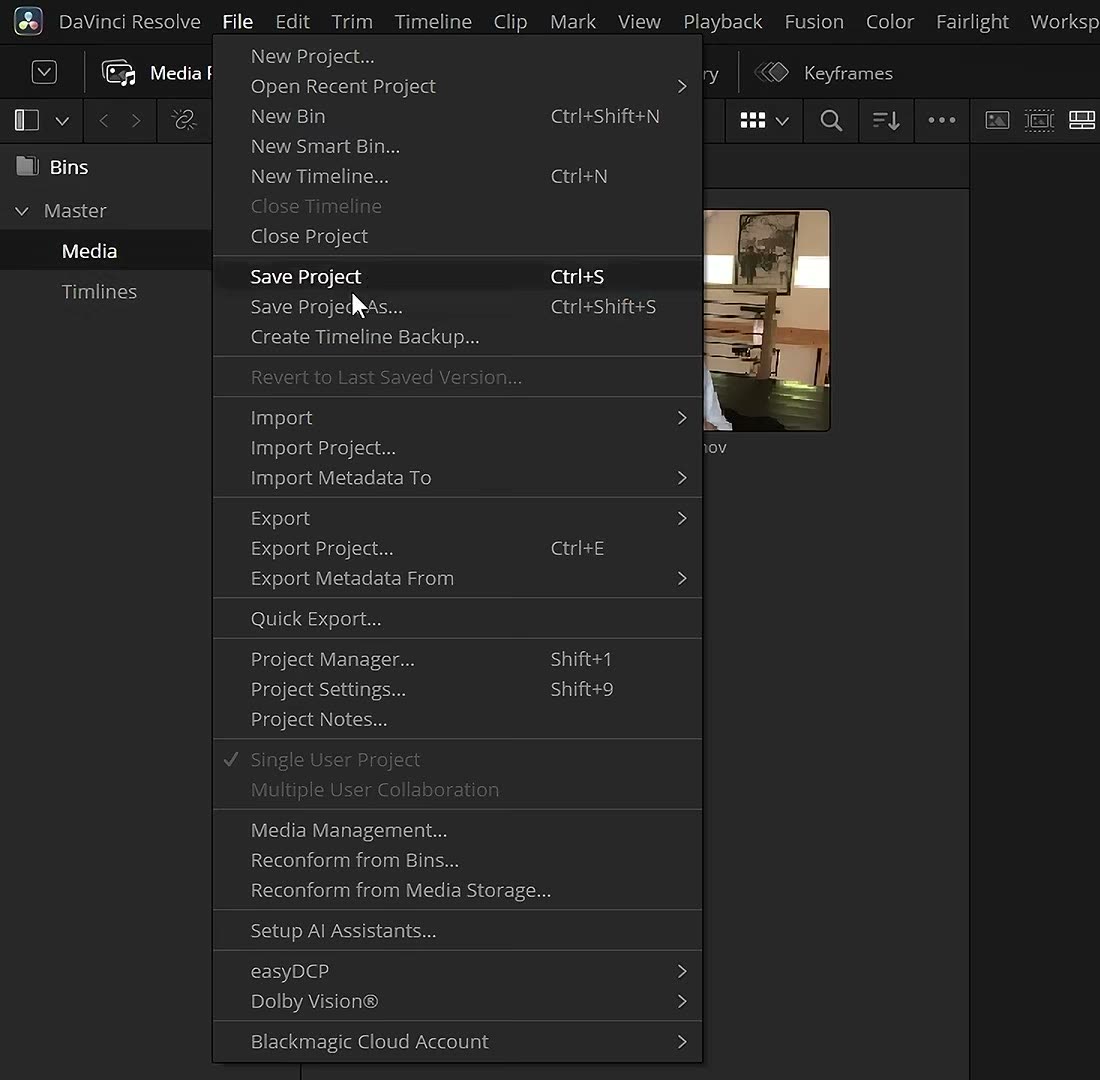Open the File menu

[x=238, y=22]
